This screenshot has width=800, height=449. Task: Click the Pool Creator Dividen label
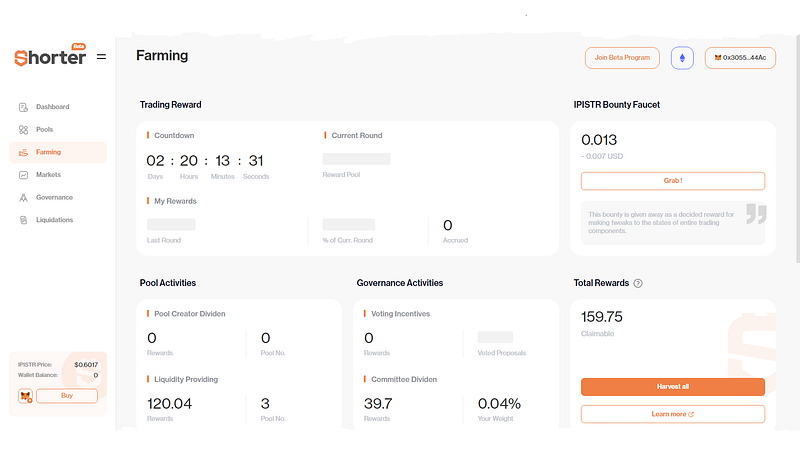pos(189,314)
